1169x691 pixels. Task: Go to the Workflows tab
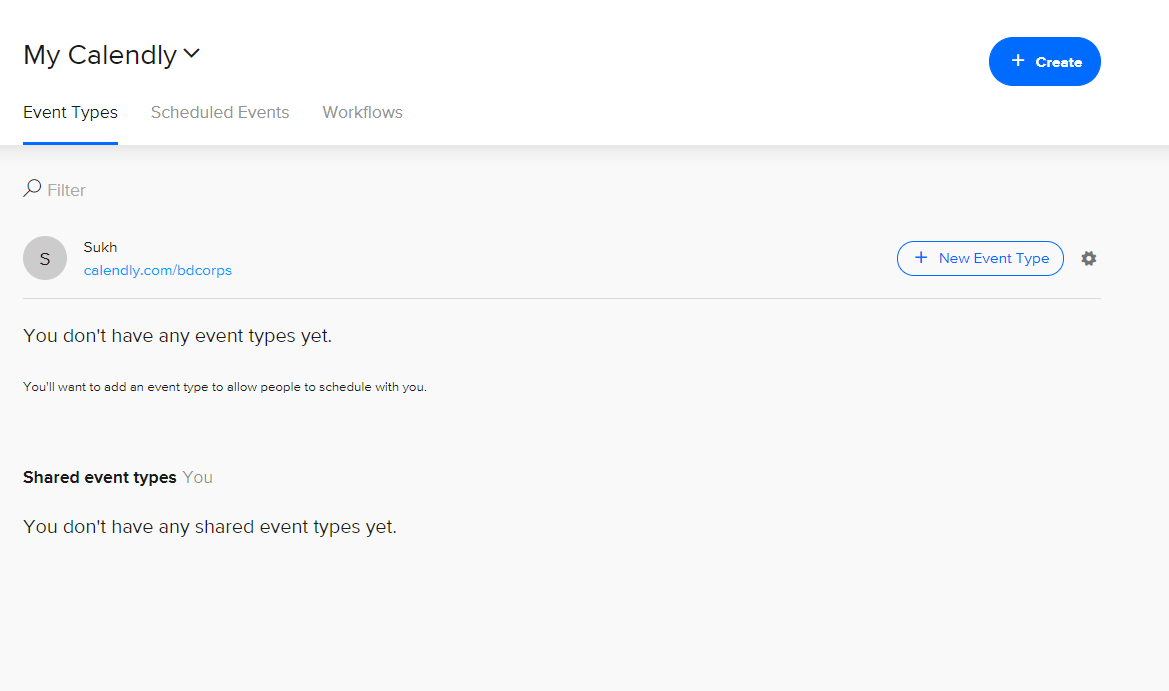pos(362,113)
